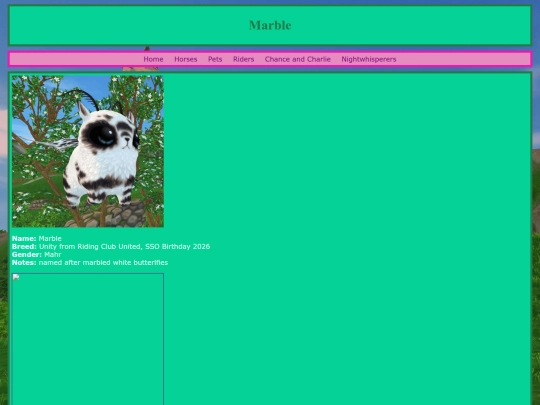Click the broken image placeholder icon

pyautogui.click(x=16, y=278)
